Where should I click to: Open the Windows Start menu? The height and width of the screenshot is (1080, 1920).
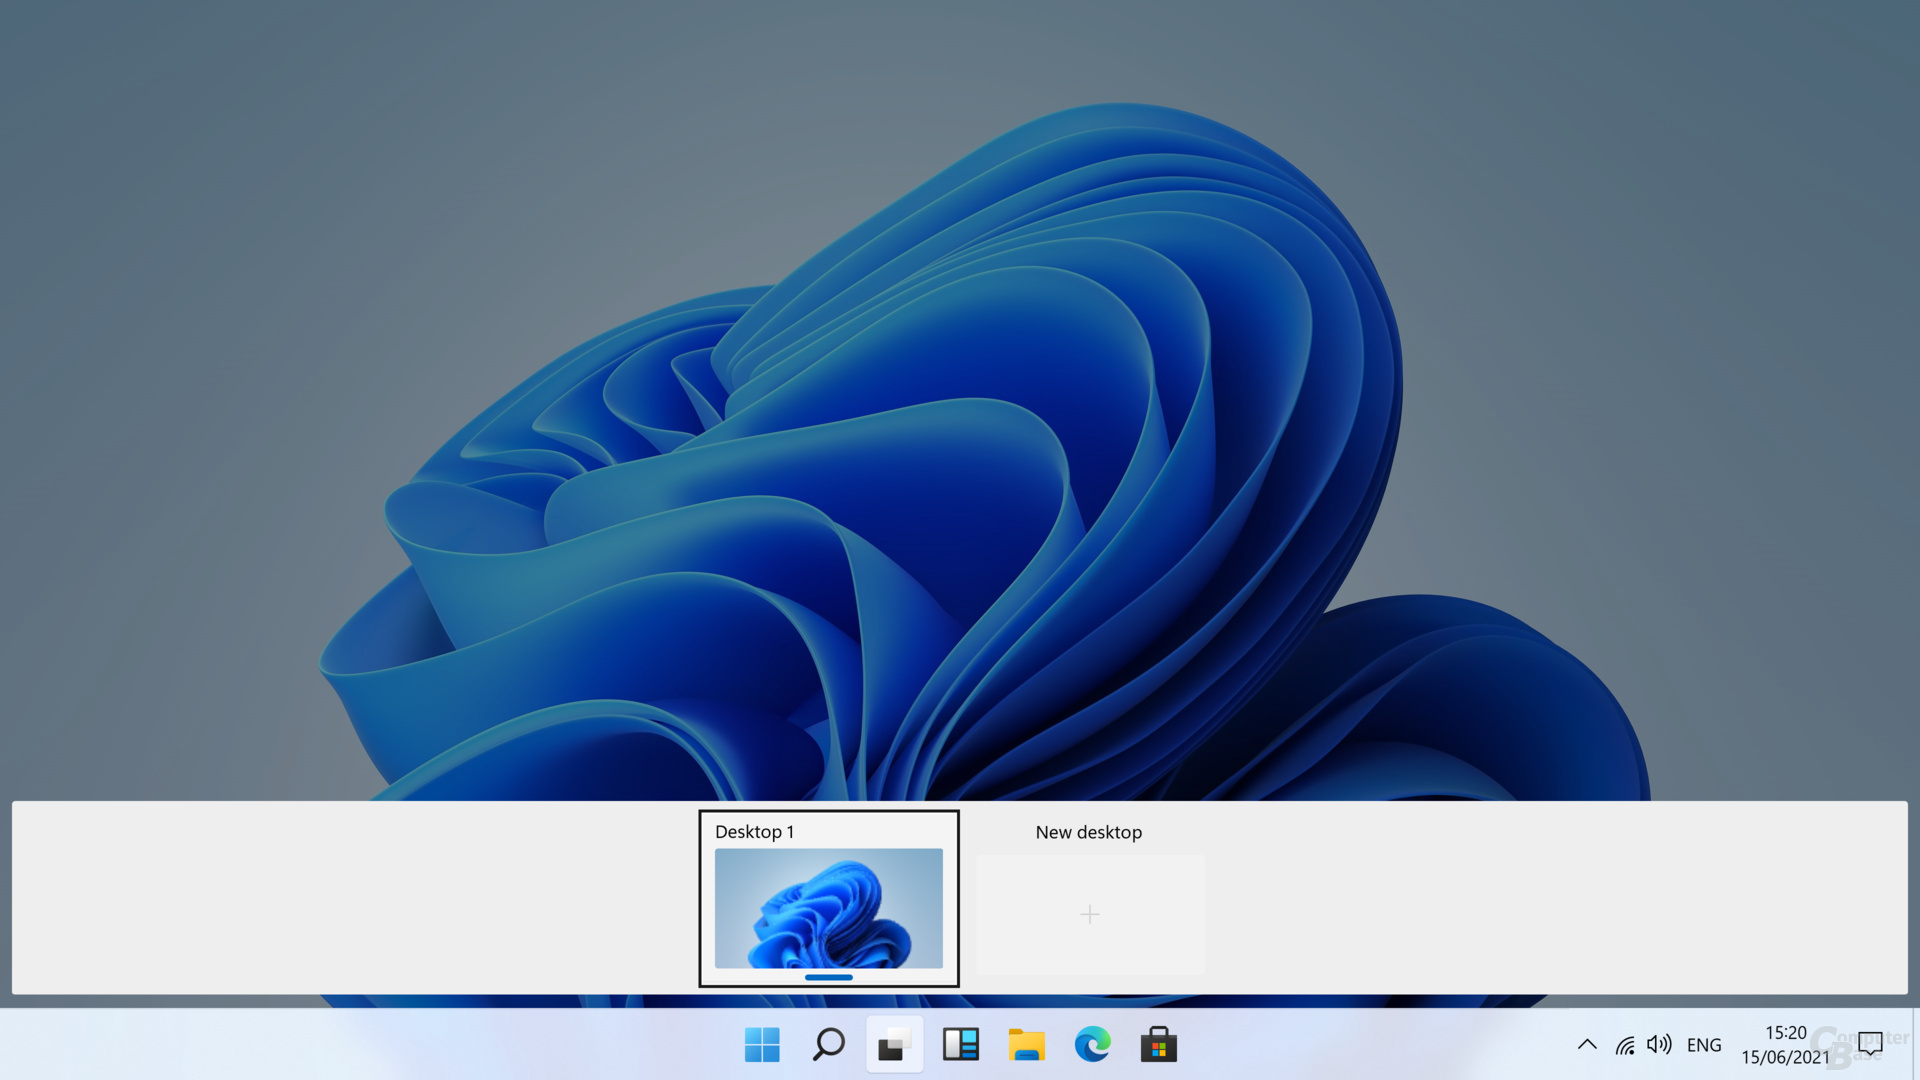pos(762,1045)
